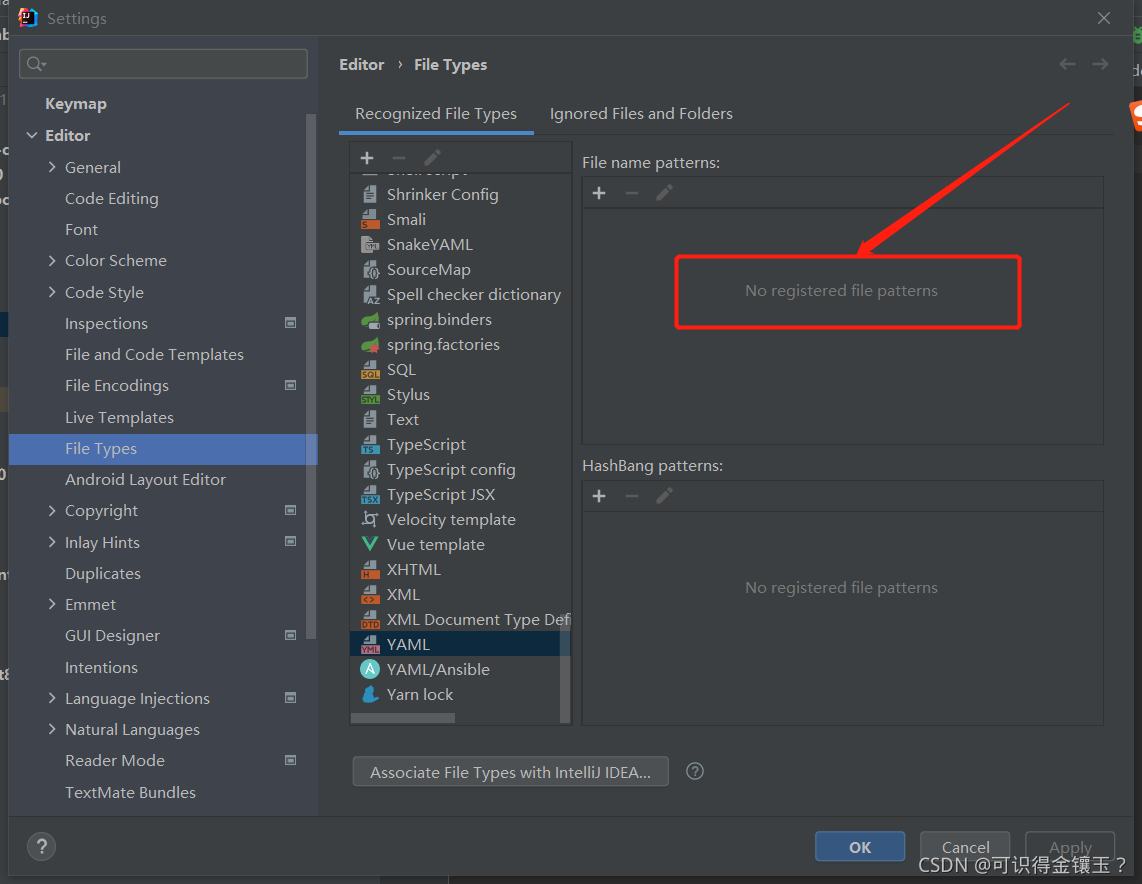Click the OK button
This screenshot has height=884, width=1142.
(x=860, y=846)
